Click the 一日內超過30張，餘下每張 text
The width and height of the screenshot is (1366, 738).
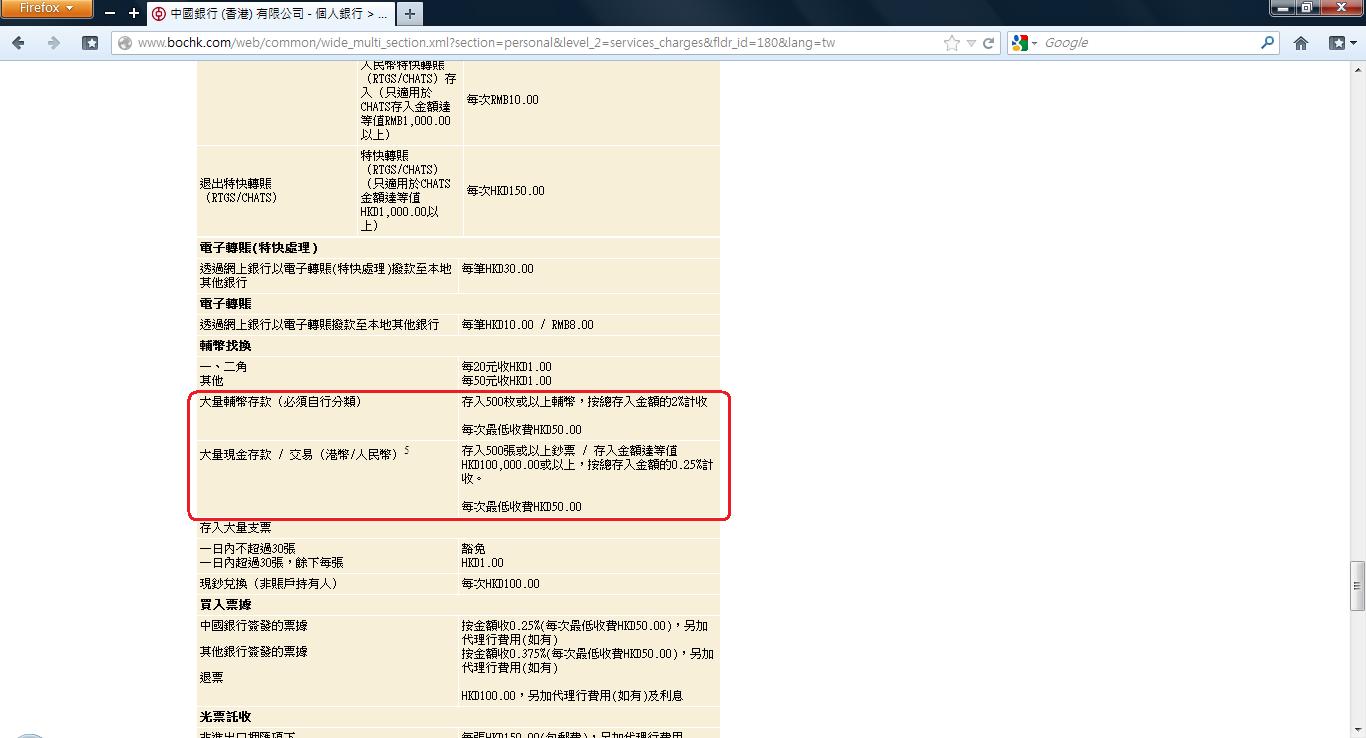click(271, 563)
